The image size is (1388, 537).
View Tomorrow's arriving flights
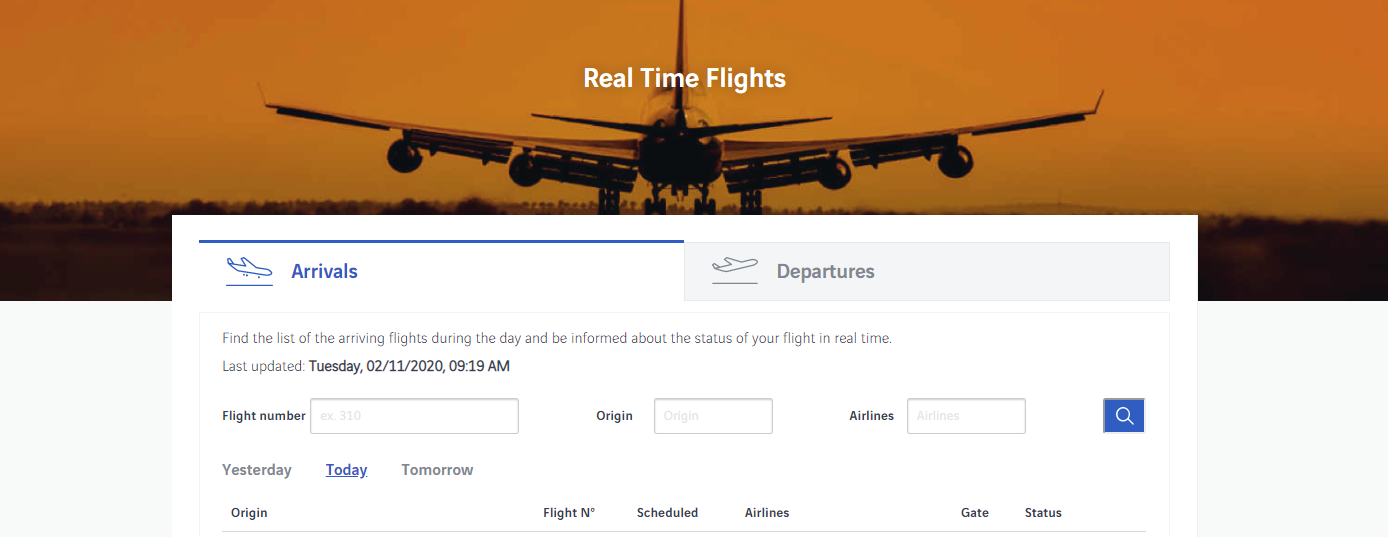pos(437,470)
